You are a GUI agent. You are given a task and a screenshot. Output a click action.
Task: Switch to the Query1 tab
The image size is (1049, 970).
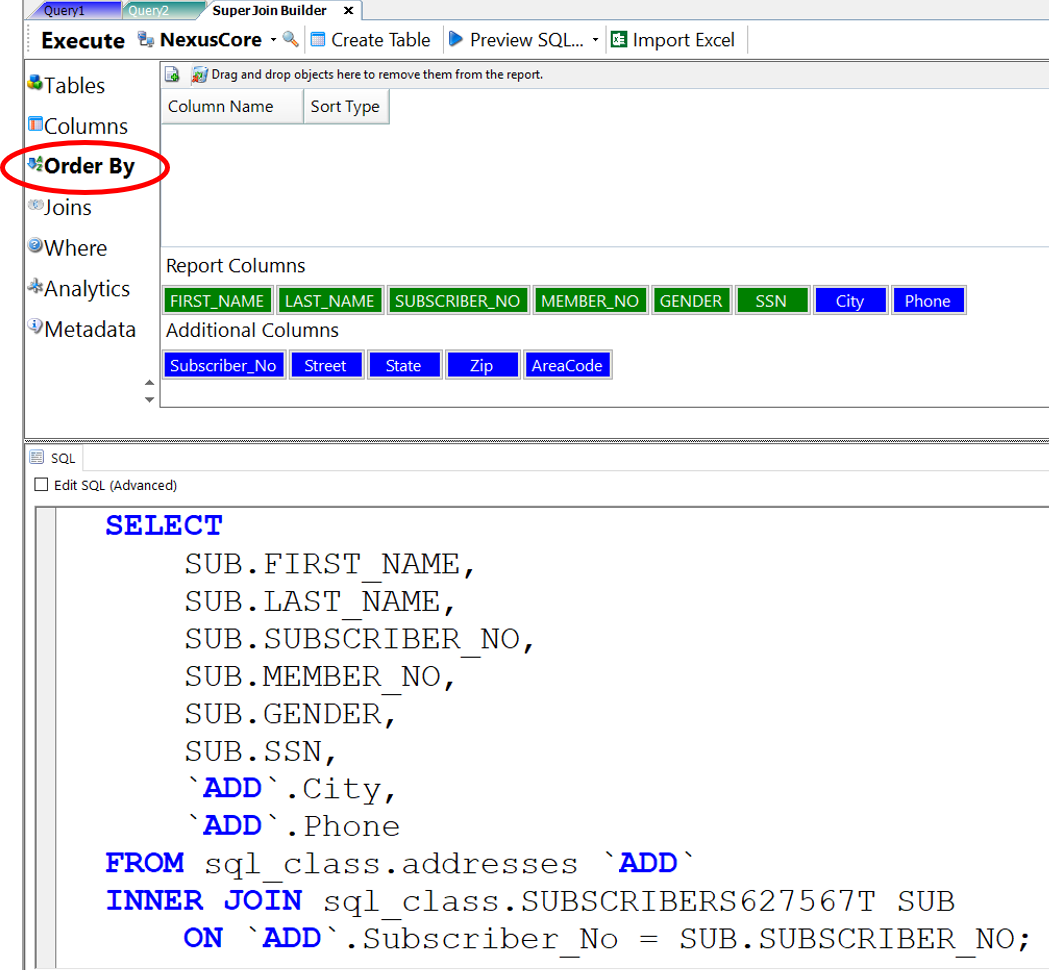[x=63, y=11]
